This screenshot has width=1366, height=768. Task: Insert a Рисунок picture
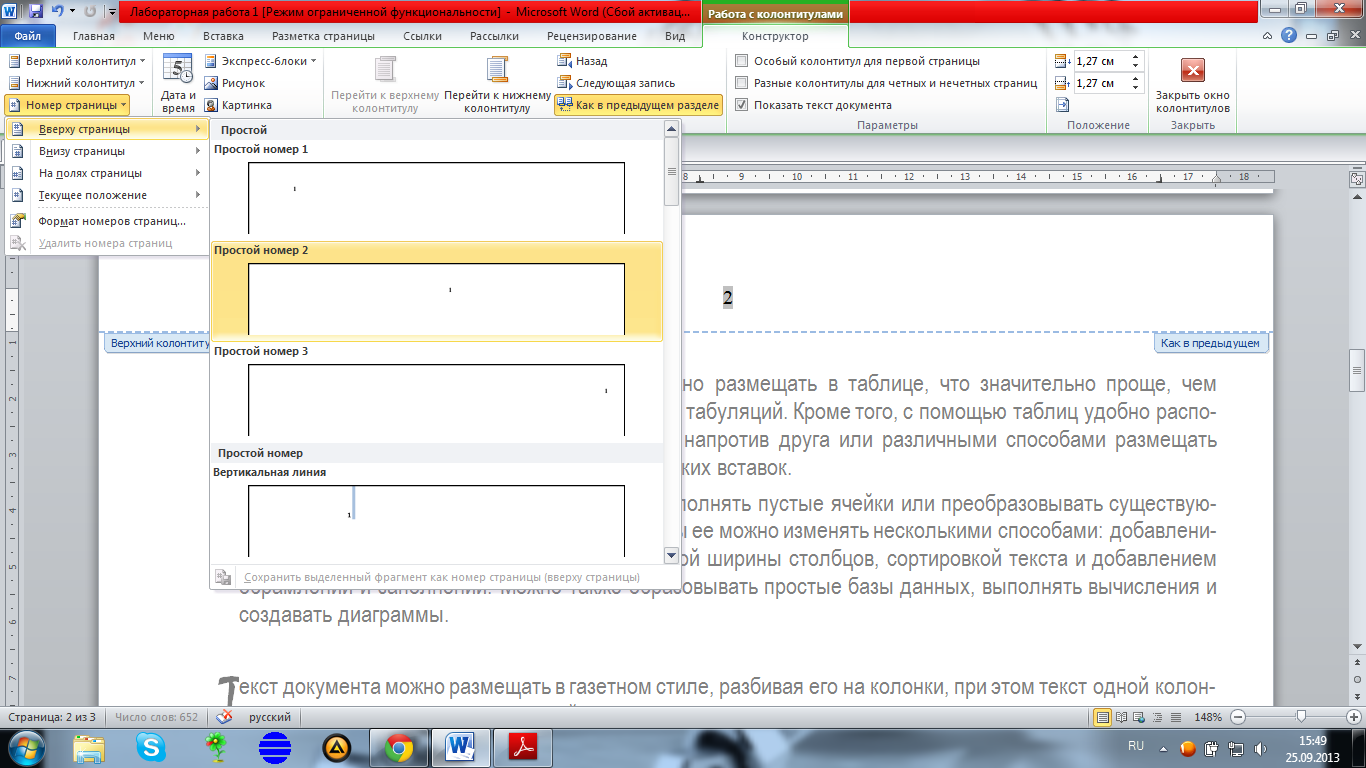pyautogui.click(x=235, y=83)
